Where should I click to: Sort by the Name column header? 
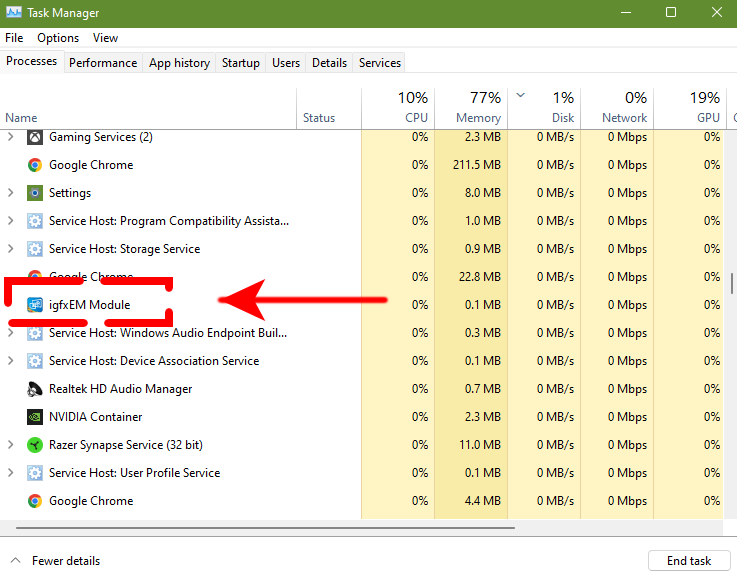click(x=148, y=109)
